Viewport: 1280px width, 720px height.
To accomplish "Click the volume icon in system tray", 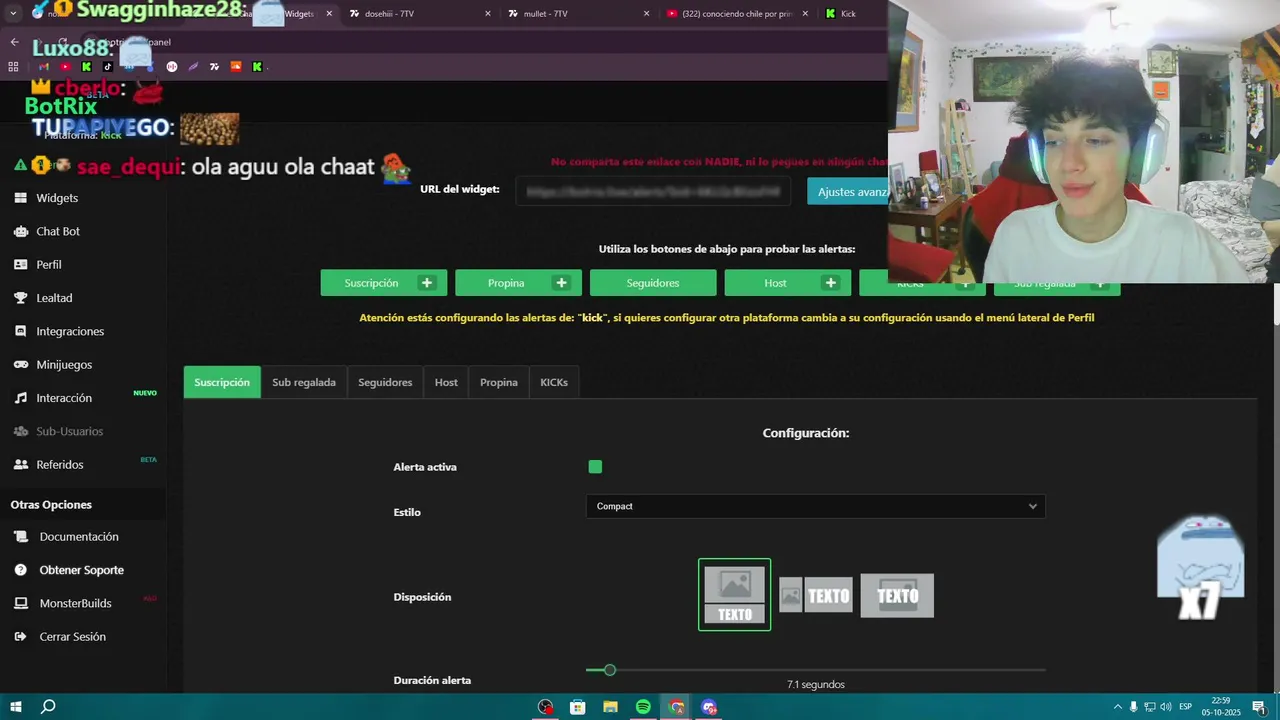I will (1165, 707).
